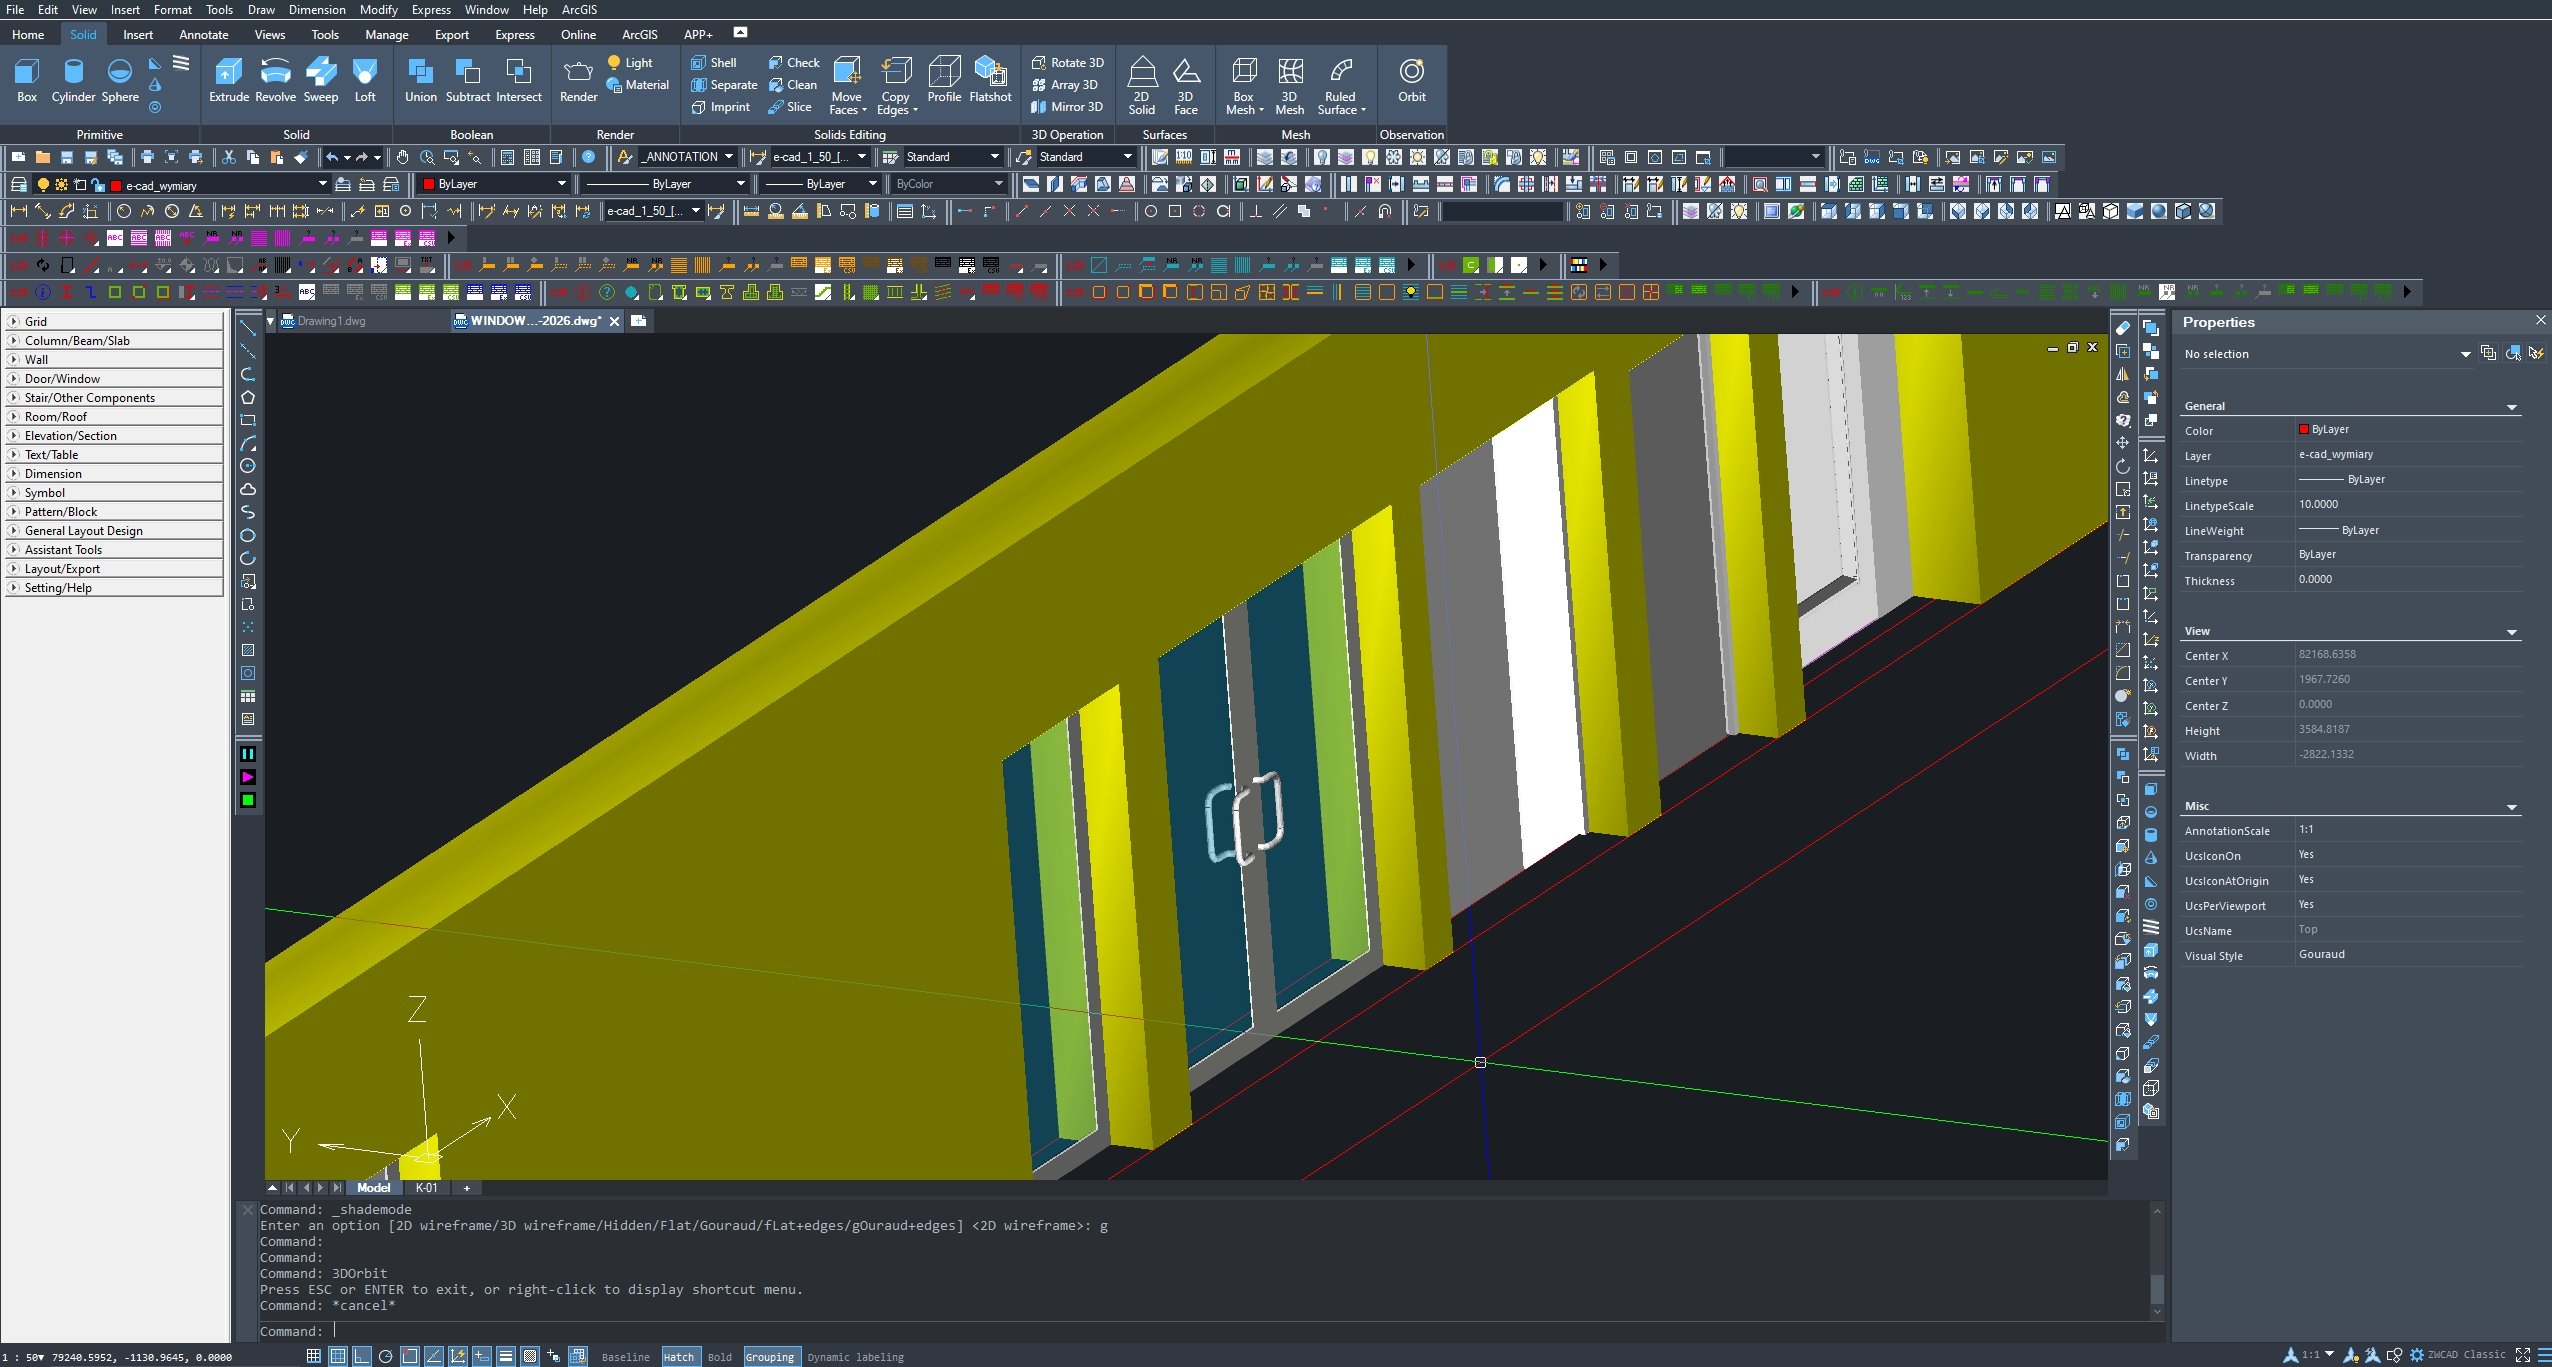Click the Cylinder primitive icon
2552x1367 pixels.
(x=73, y=79)
